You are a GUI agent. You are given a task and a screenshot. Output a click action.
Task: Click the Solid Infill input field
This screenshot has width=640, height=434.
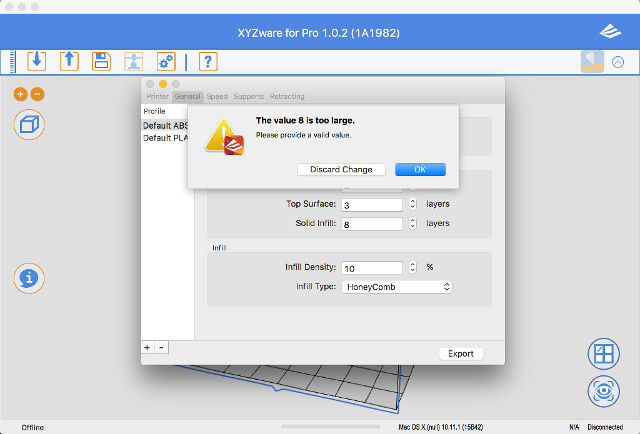[372, 224]
